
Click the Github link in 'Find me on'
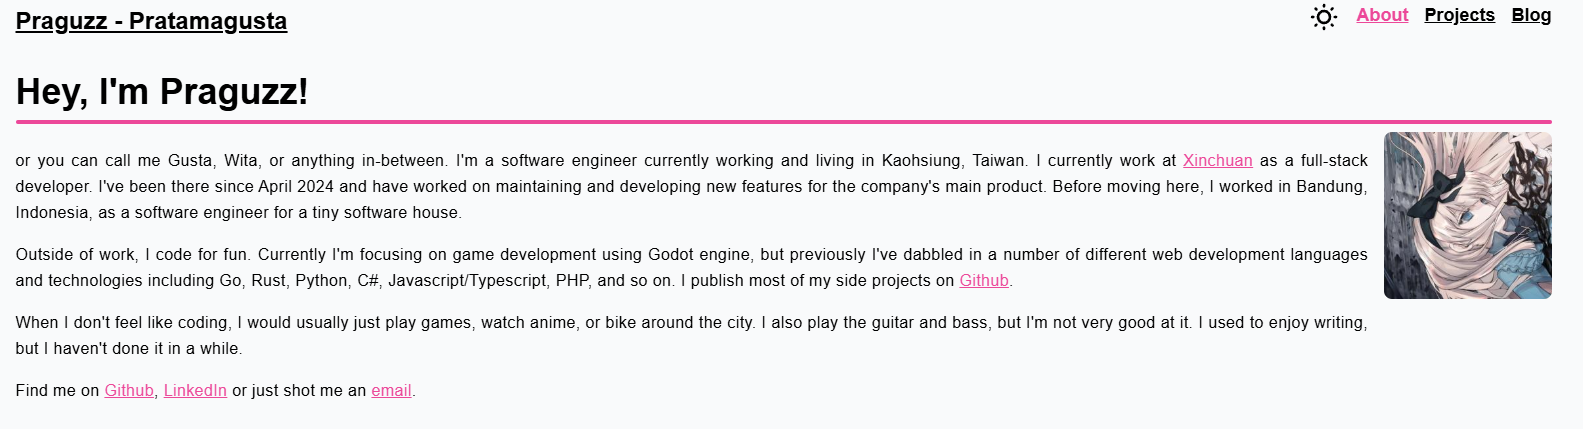129,390
